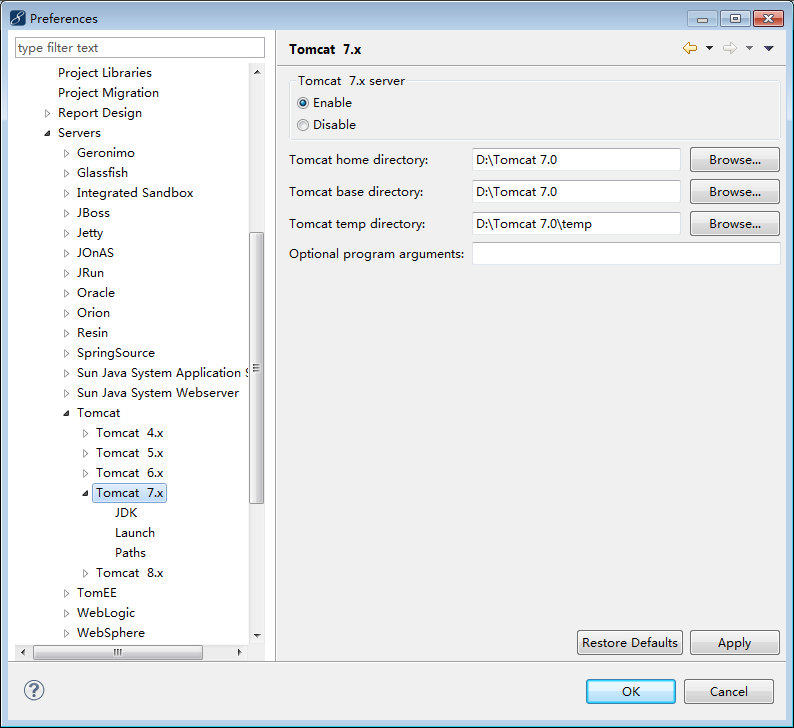
Task: Click the horizontal scroll left arrow
Action: [23, 653]
